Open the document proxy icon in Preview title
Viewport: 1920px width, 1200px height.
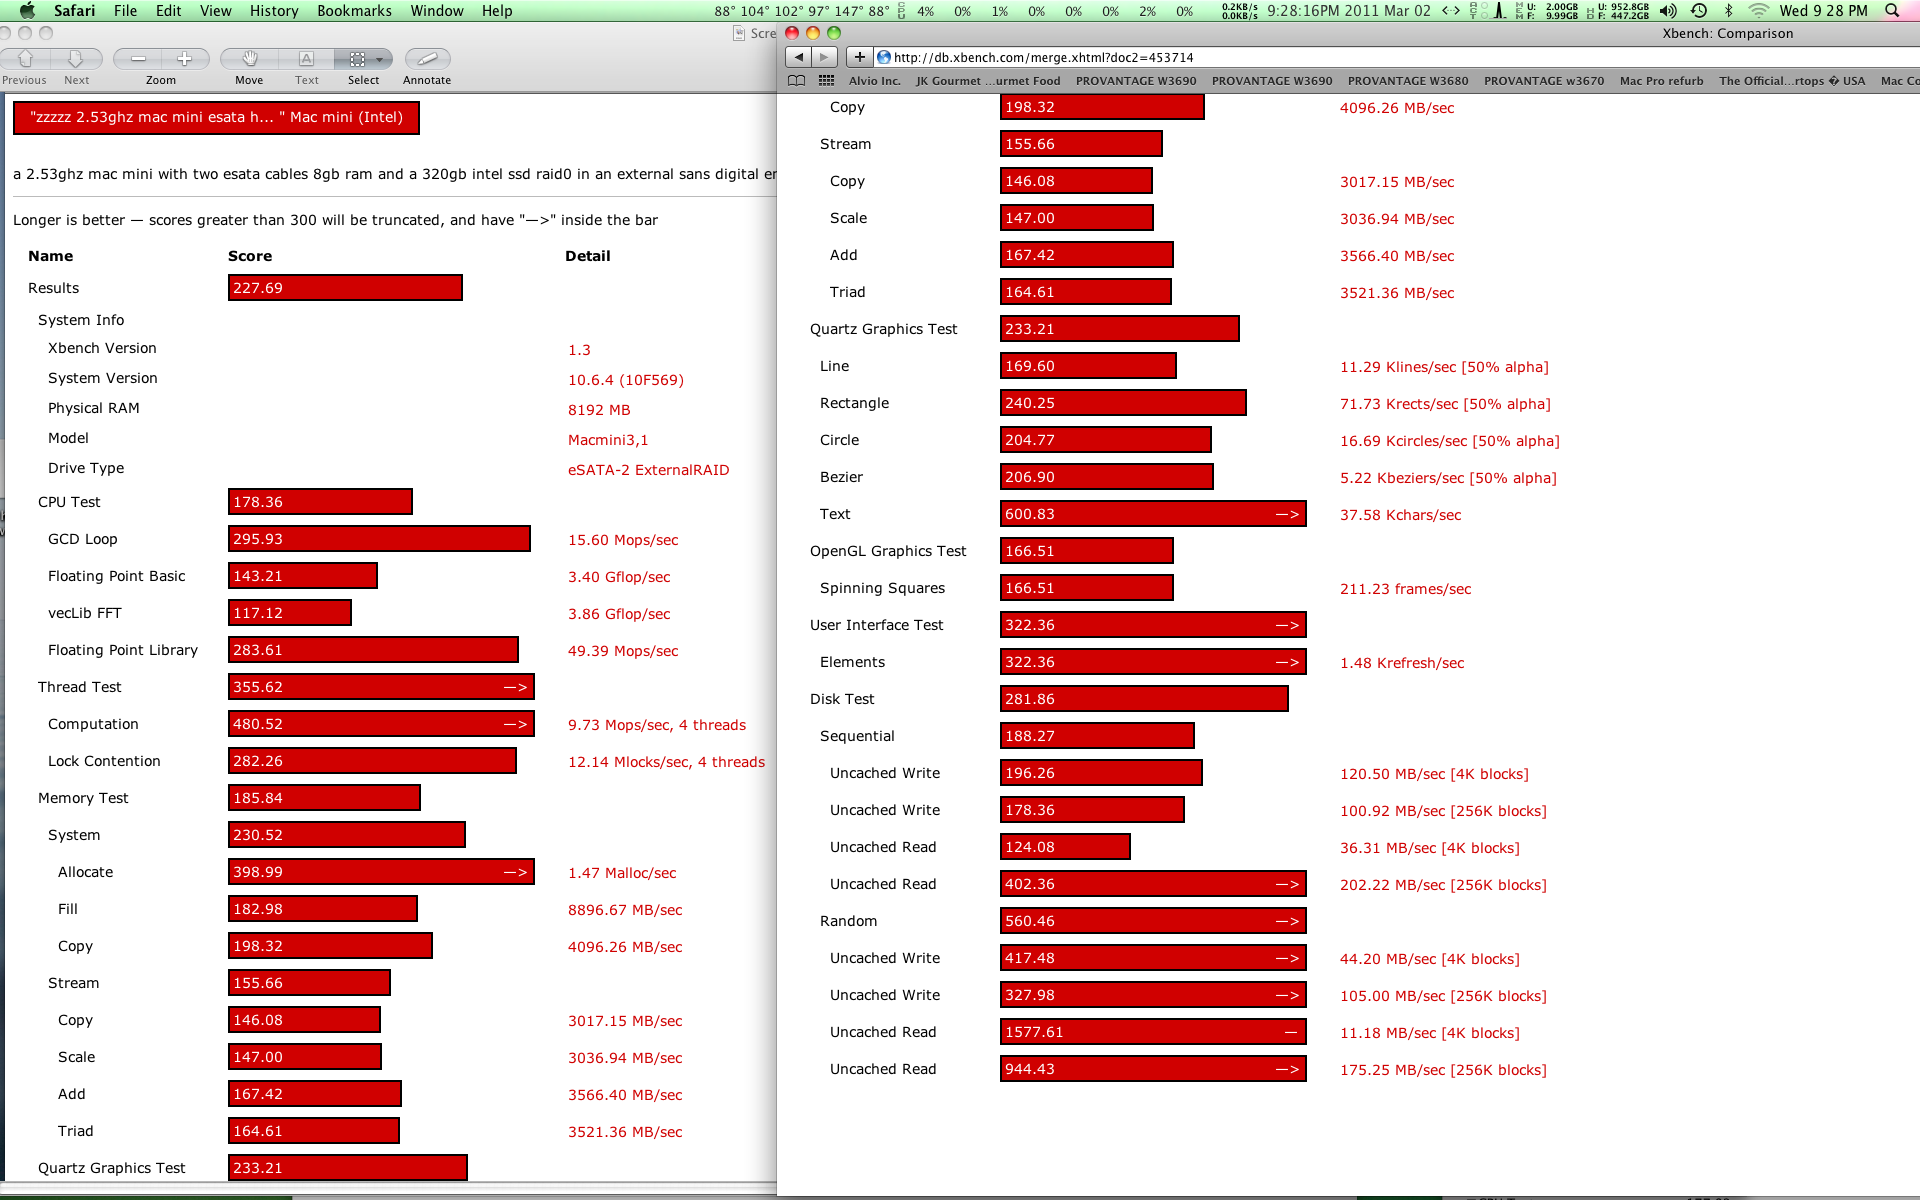point(739,33)
